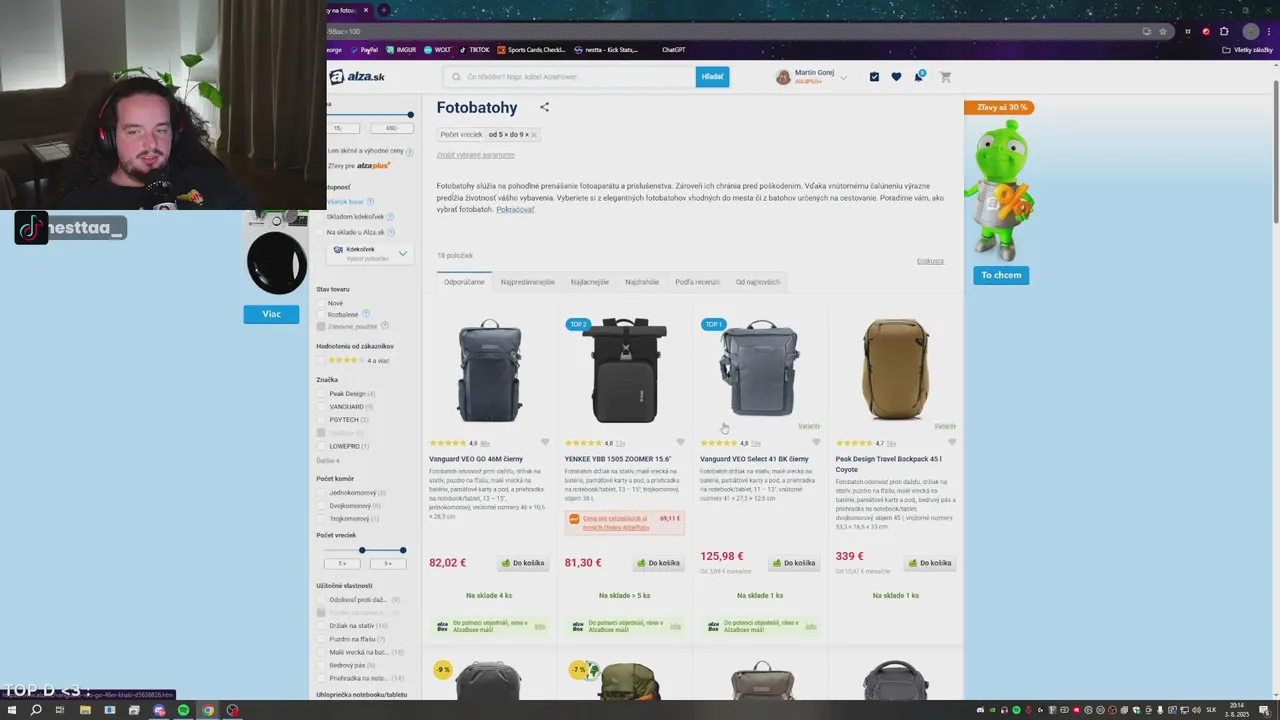Select the 'Najdrahšie' sort tab

tap(642, 282)
